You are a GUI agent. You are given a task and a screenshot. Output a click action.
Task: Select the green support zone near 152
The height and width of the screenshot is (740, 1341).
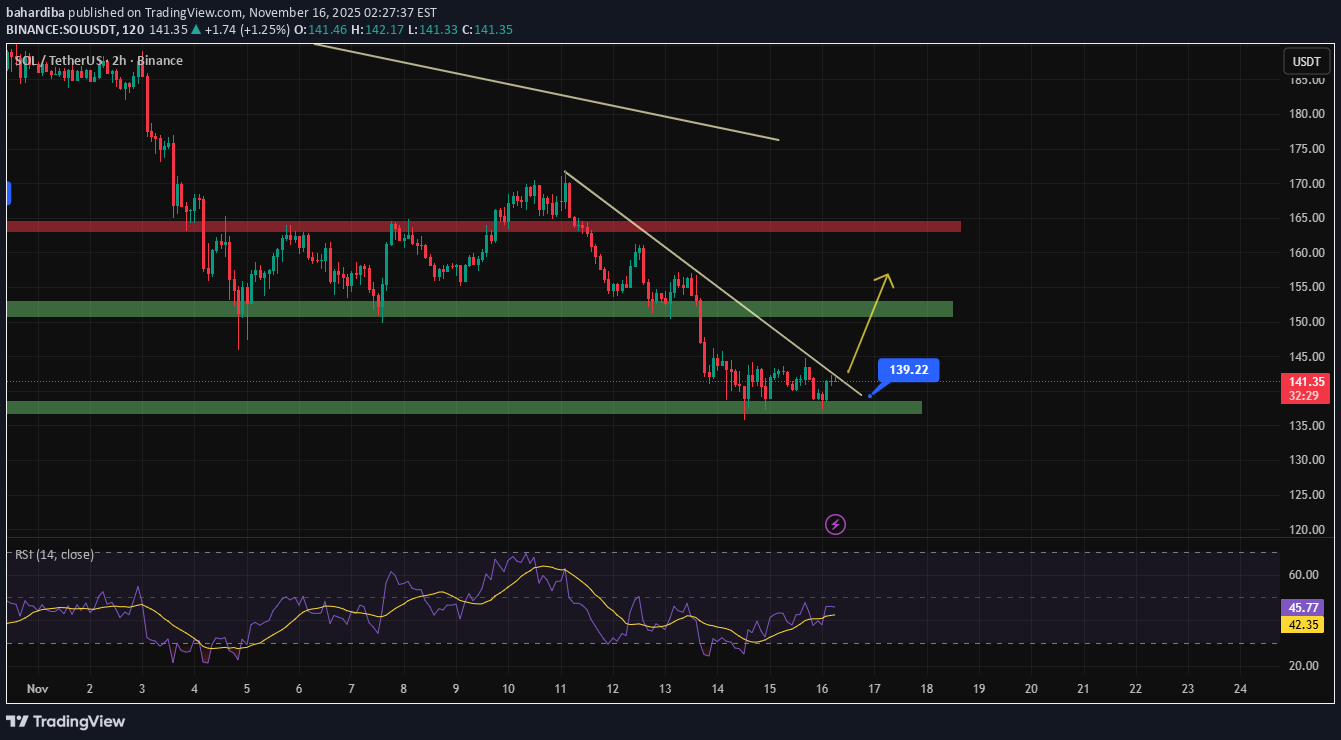click(x=480, y=309)
